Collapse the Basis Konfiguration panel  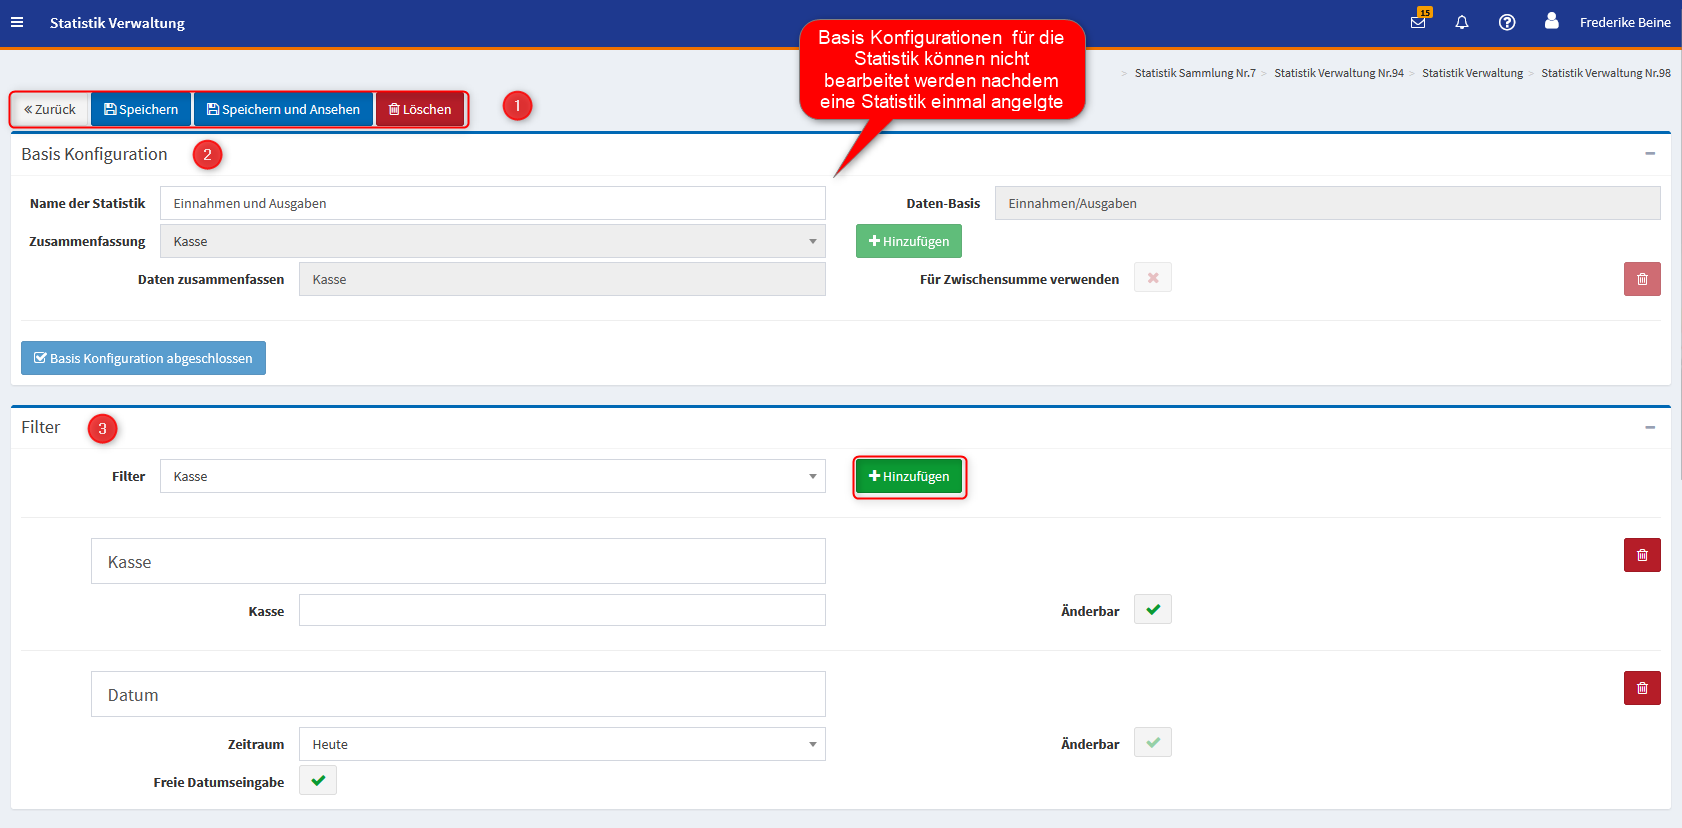pyautogui.click(x=1650, y=154)
